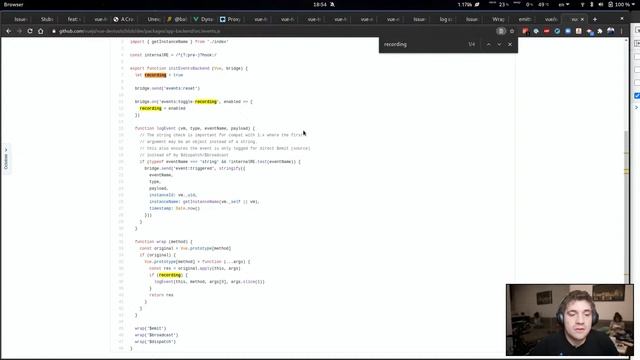Click the "bridge.send('events:reset')" code line
Image resolution: width=640 pixels, height=360 pixels.
pyautogui.click(x=167, y=88)
